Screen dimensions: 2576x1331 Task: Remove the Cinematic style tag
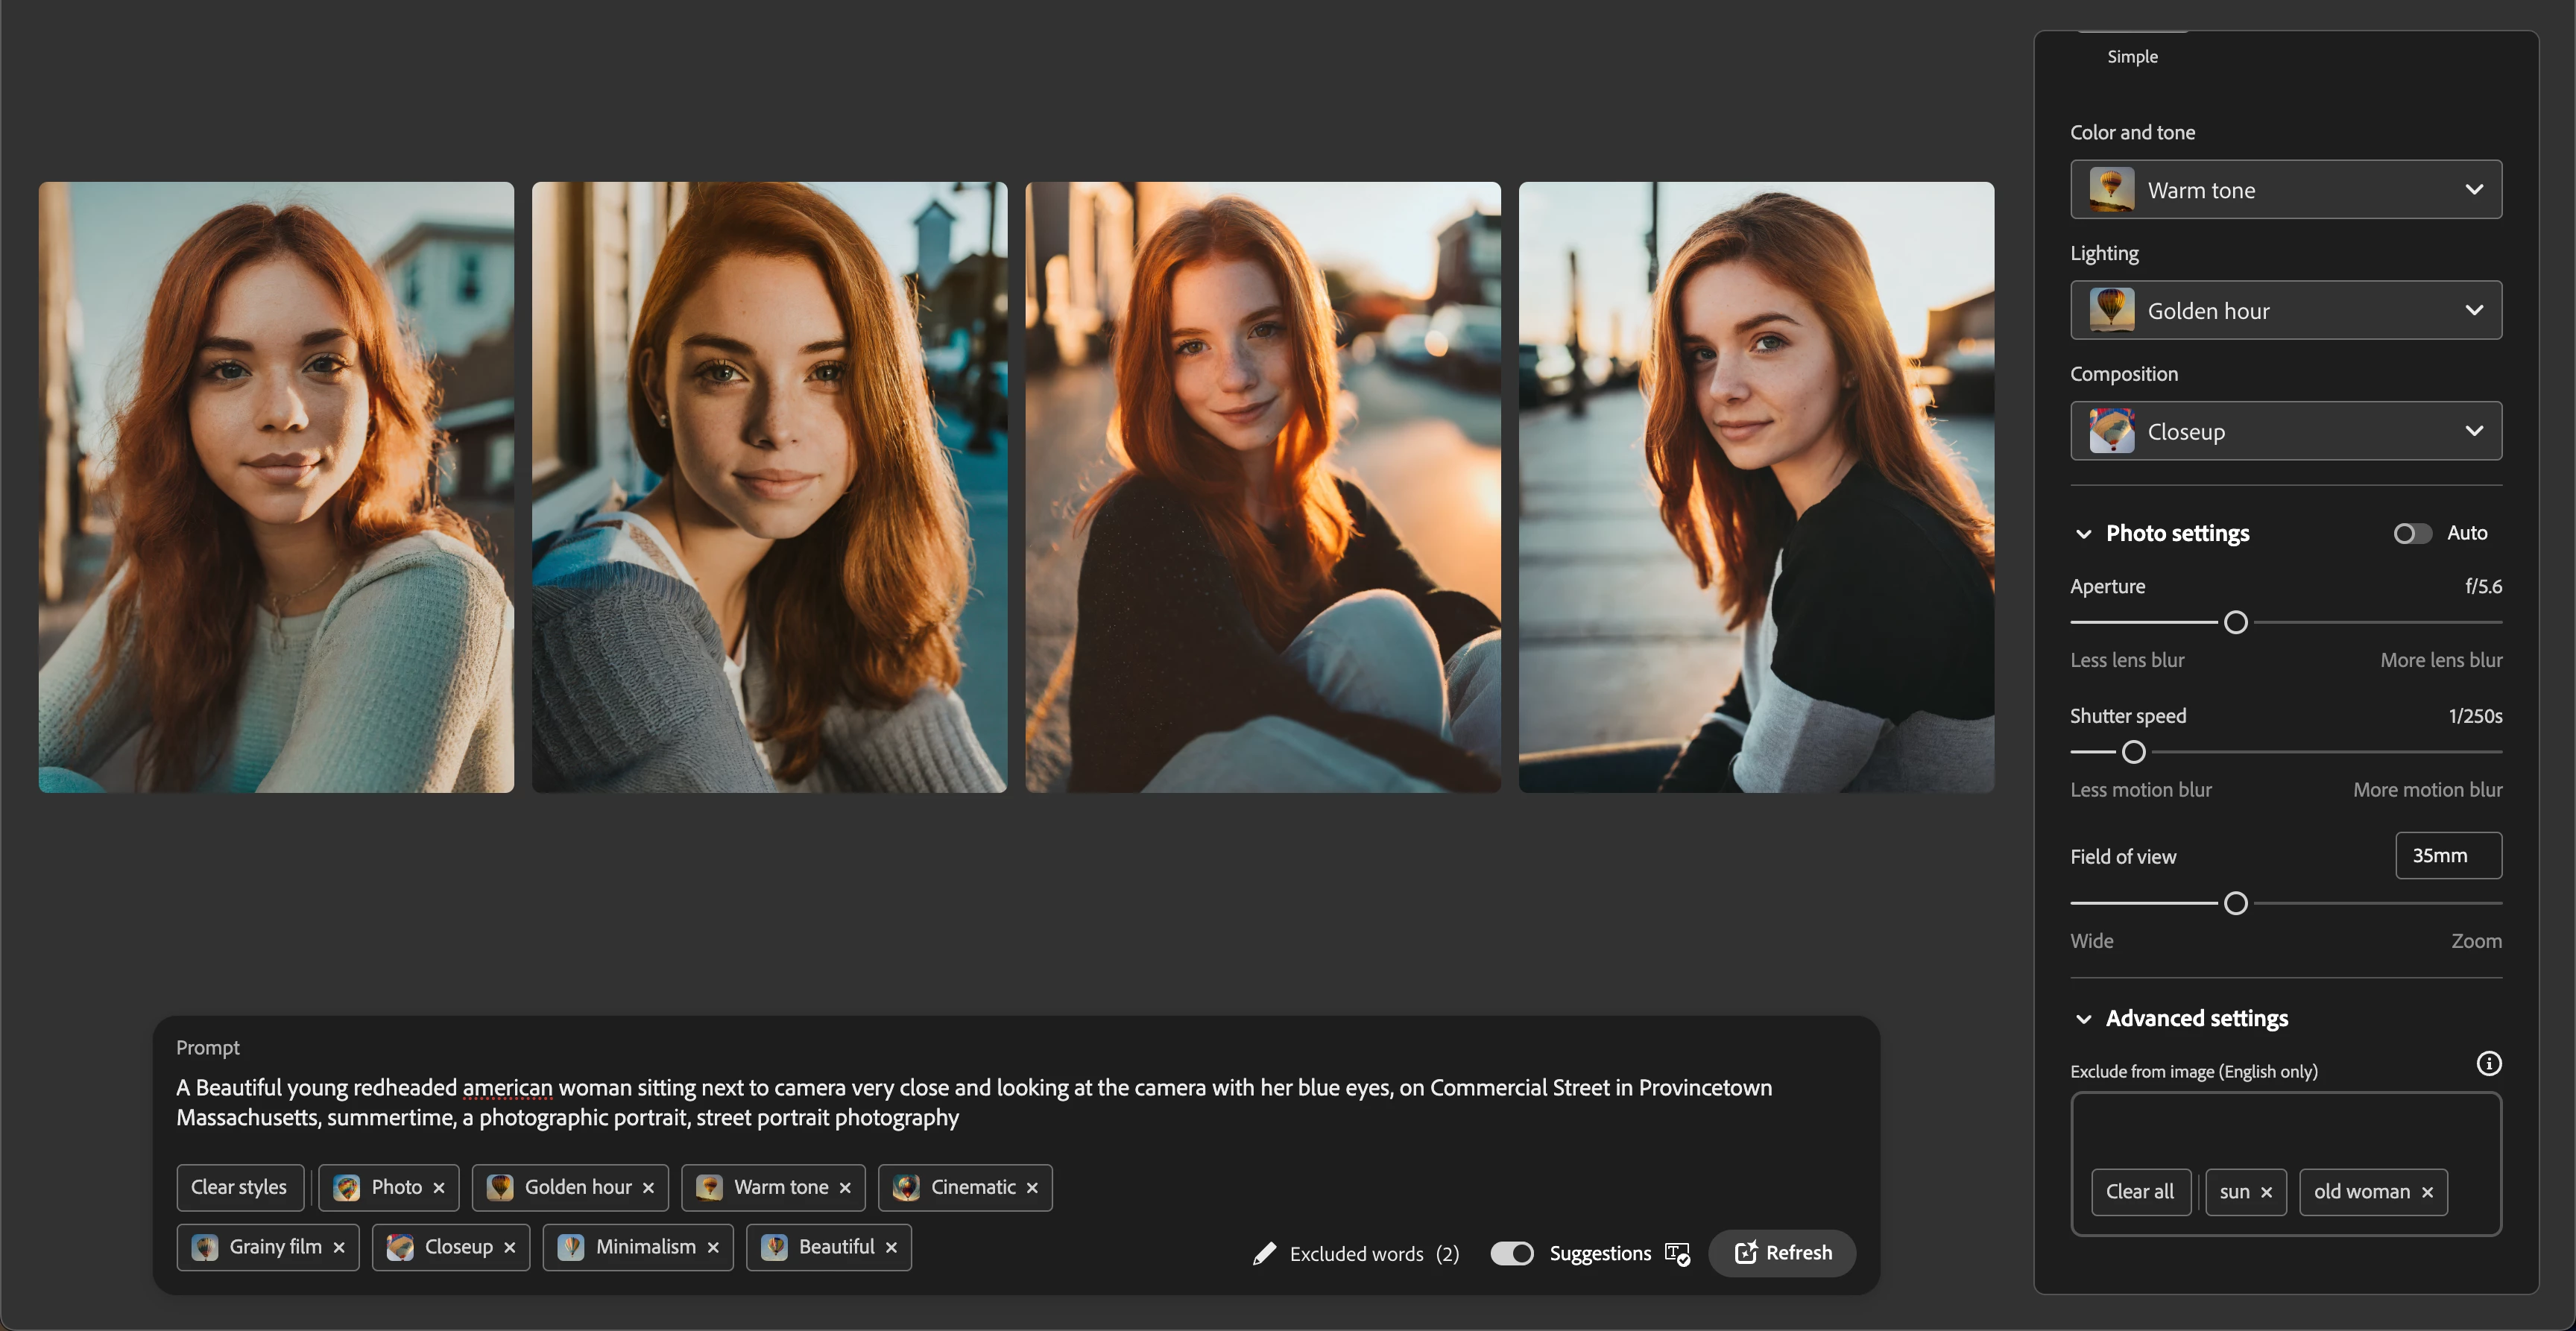[1032, 1188]
